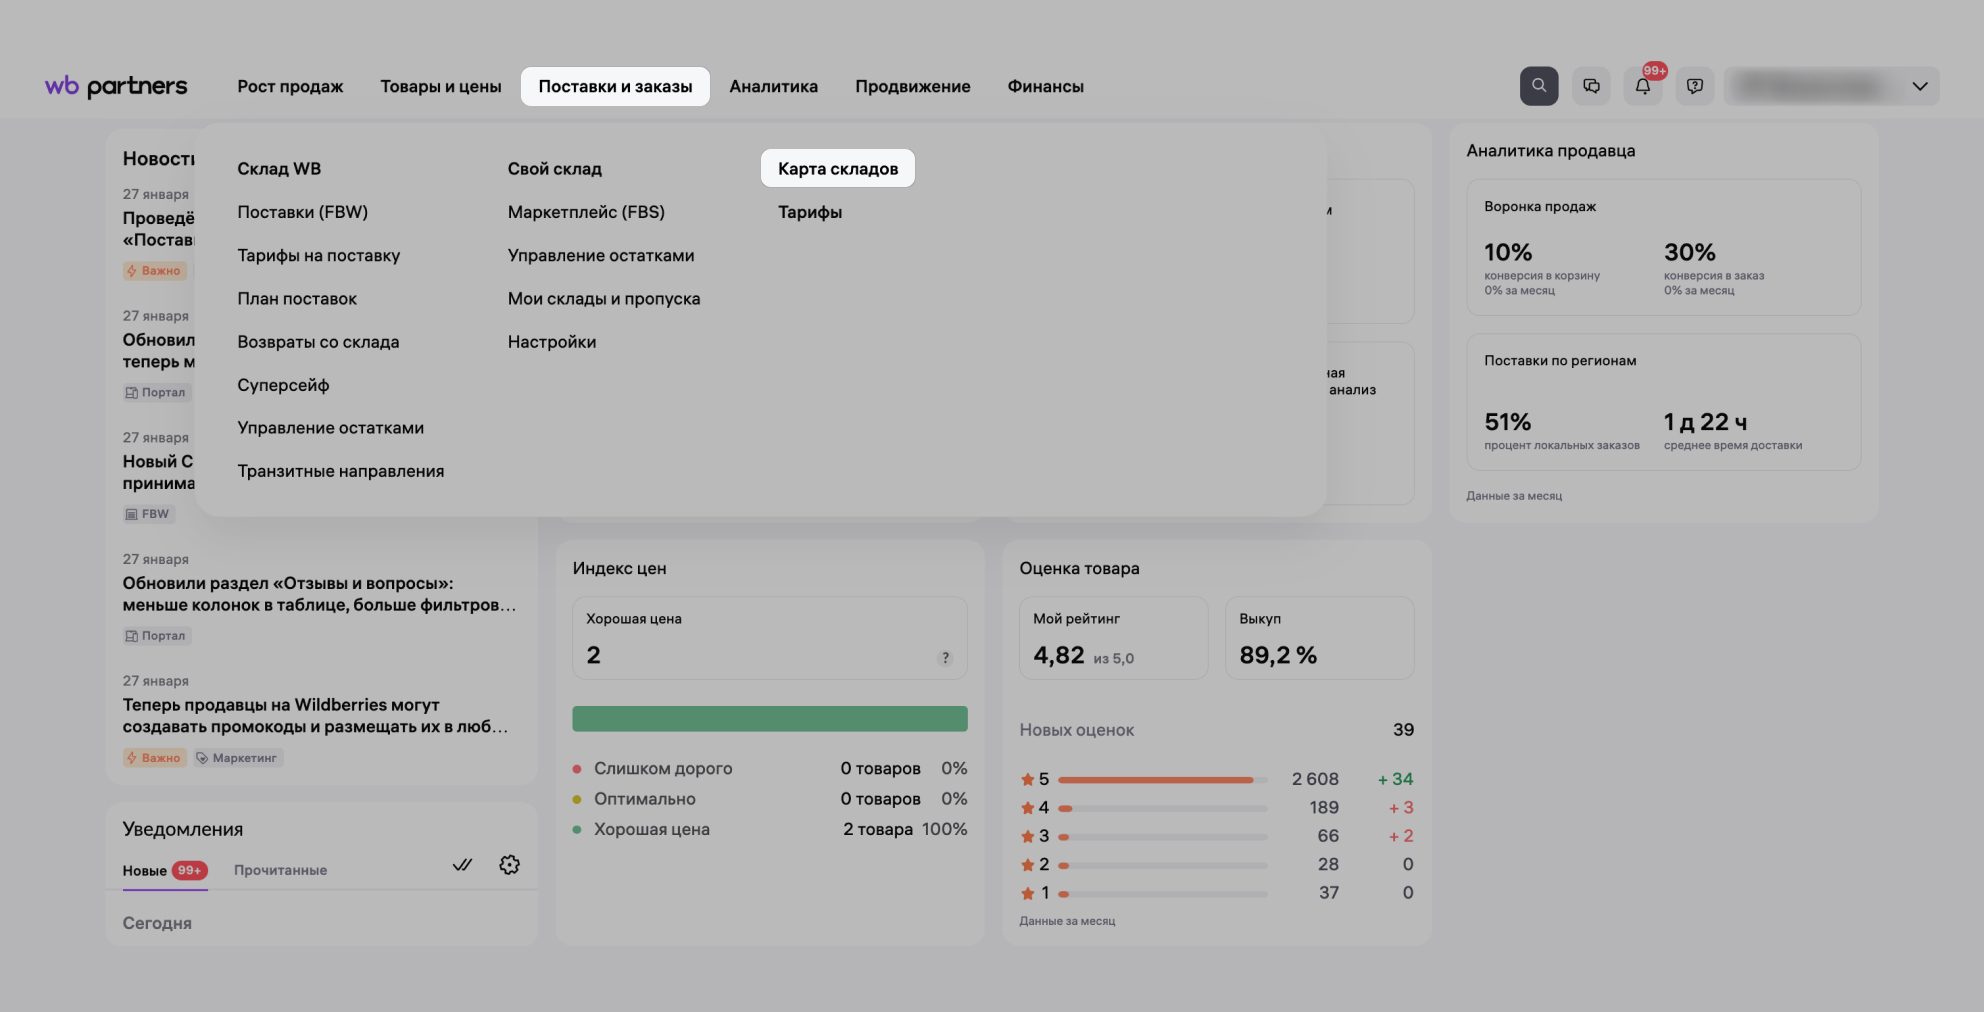Screen dimensions: 1984x1012
Task: Open the notifications bell icon
Action: [1643, 86]
